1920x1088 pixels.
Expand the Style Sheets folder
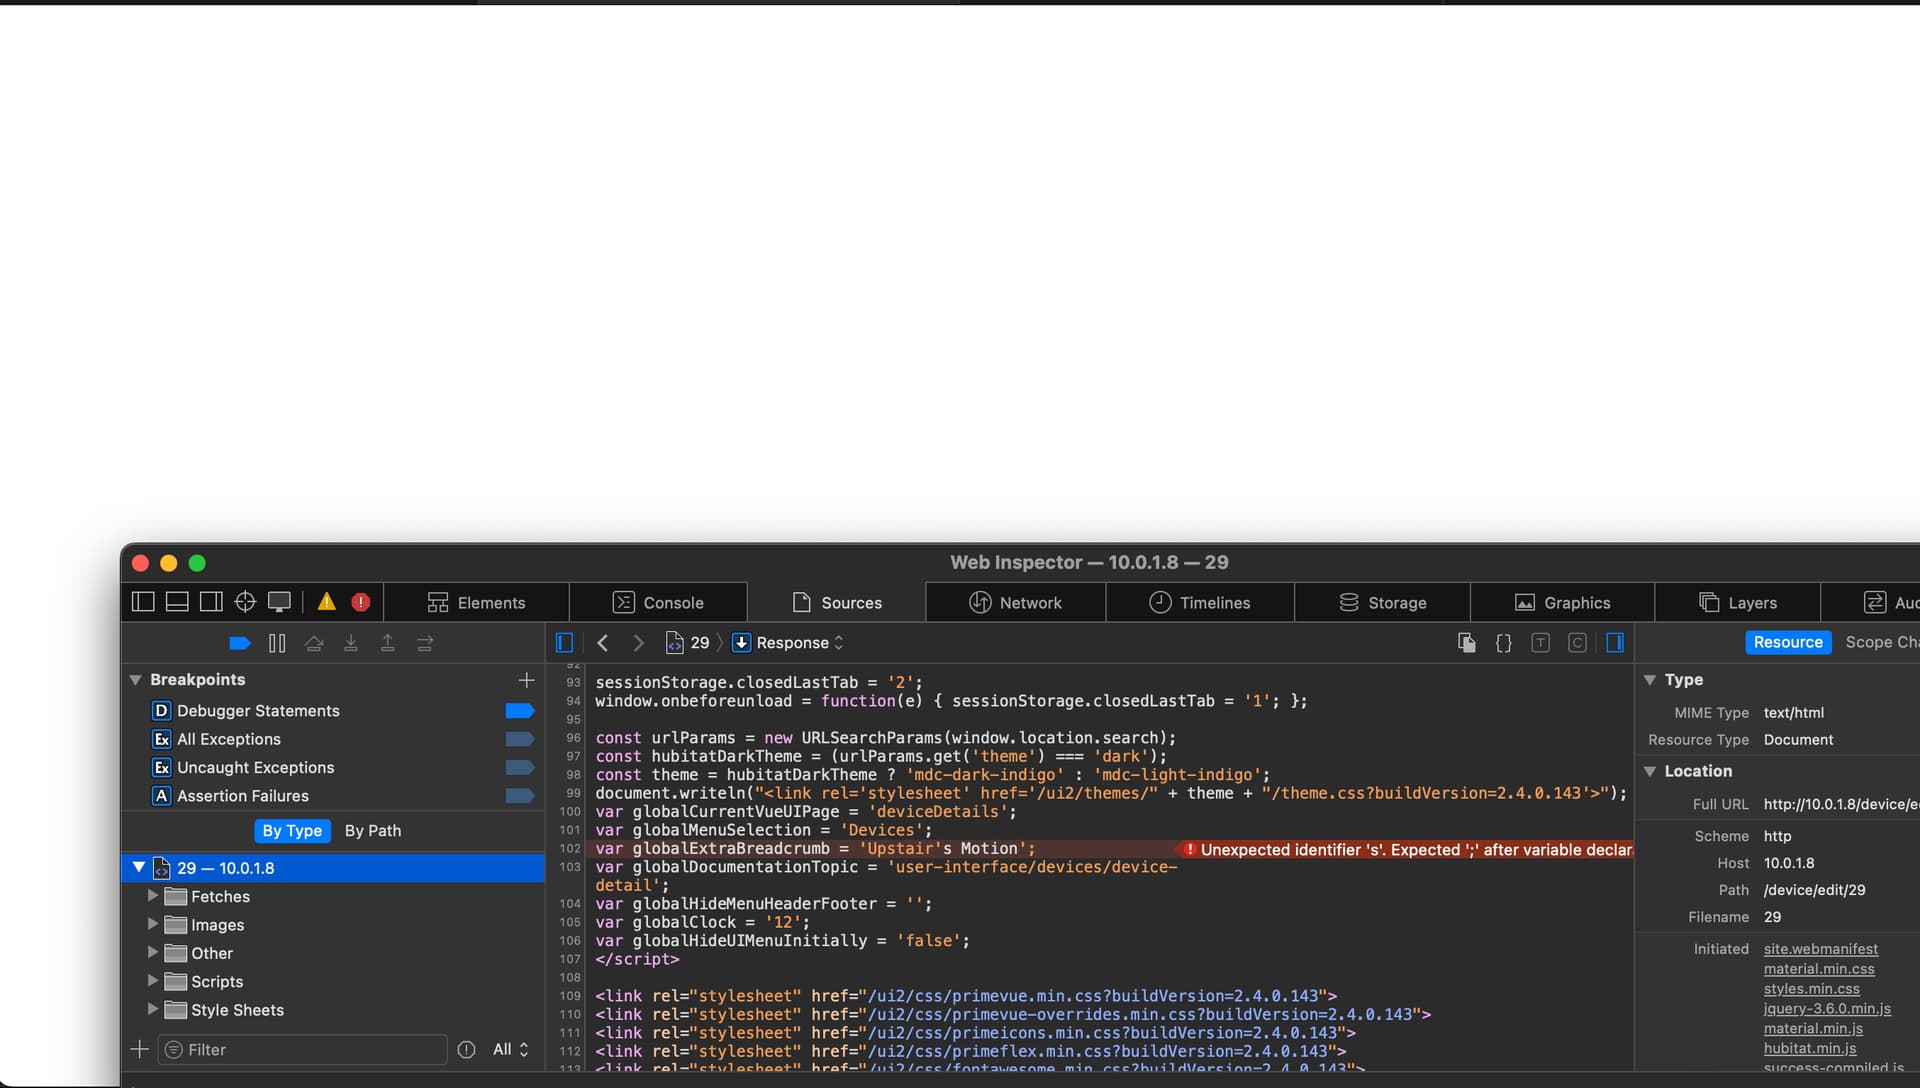pyautogui.click(x=153, y=1009)
